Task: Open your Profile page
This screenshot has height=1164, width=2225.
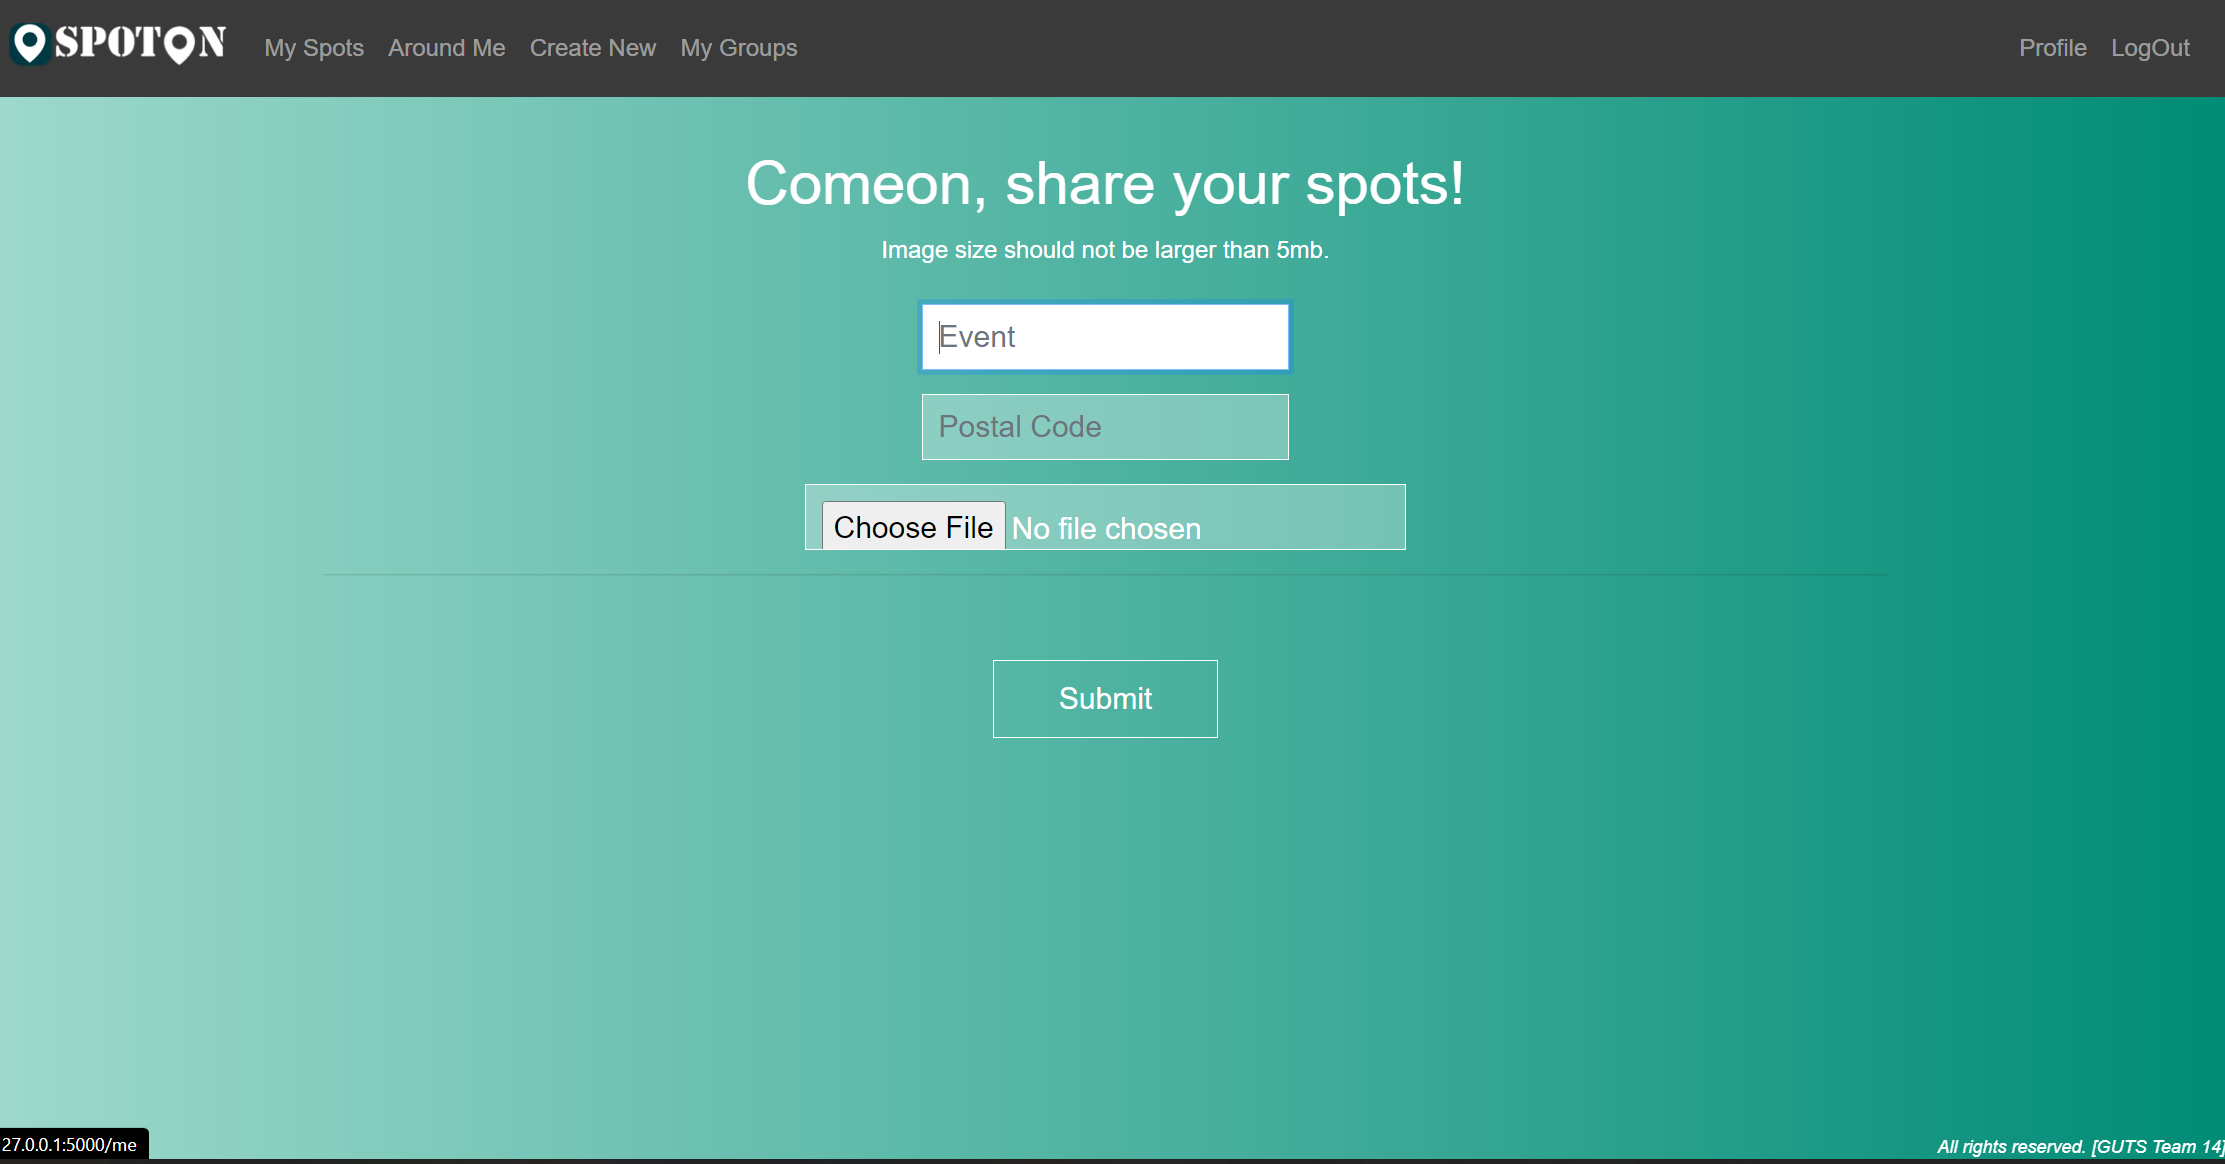Action: click(2052, 48)
